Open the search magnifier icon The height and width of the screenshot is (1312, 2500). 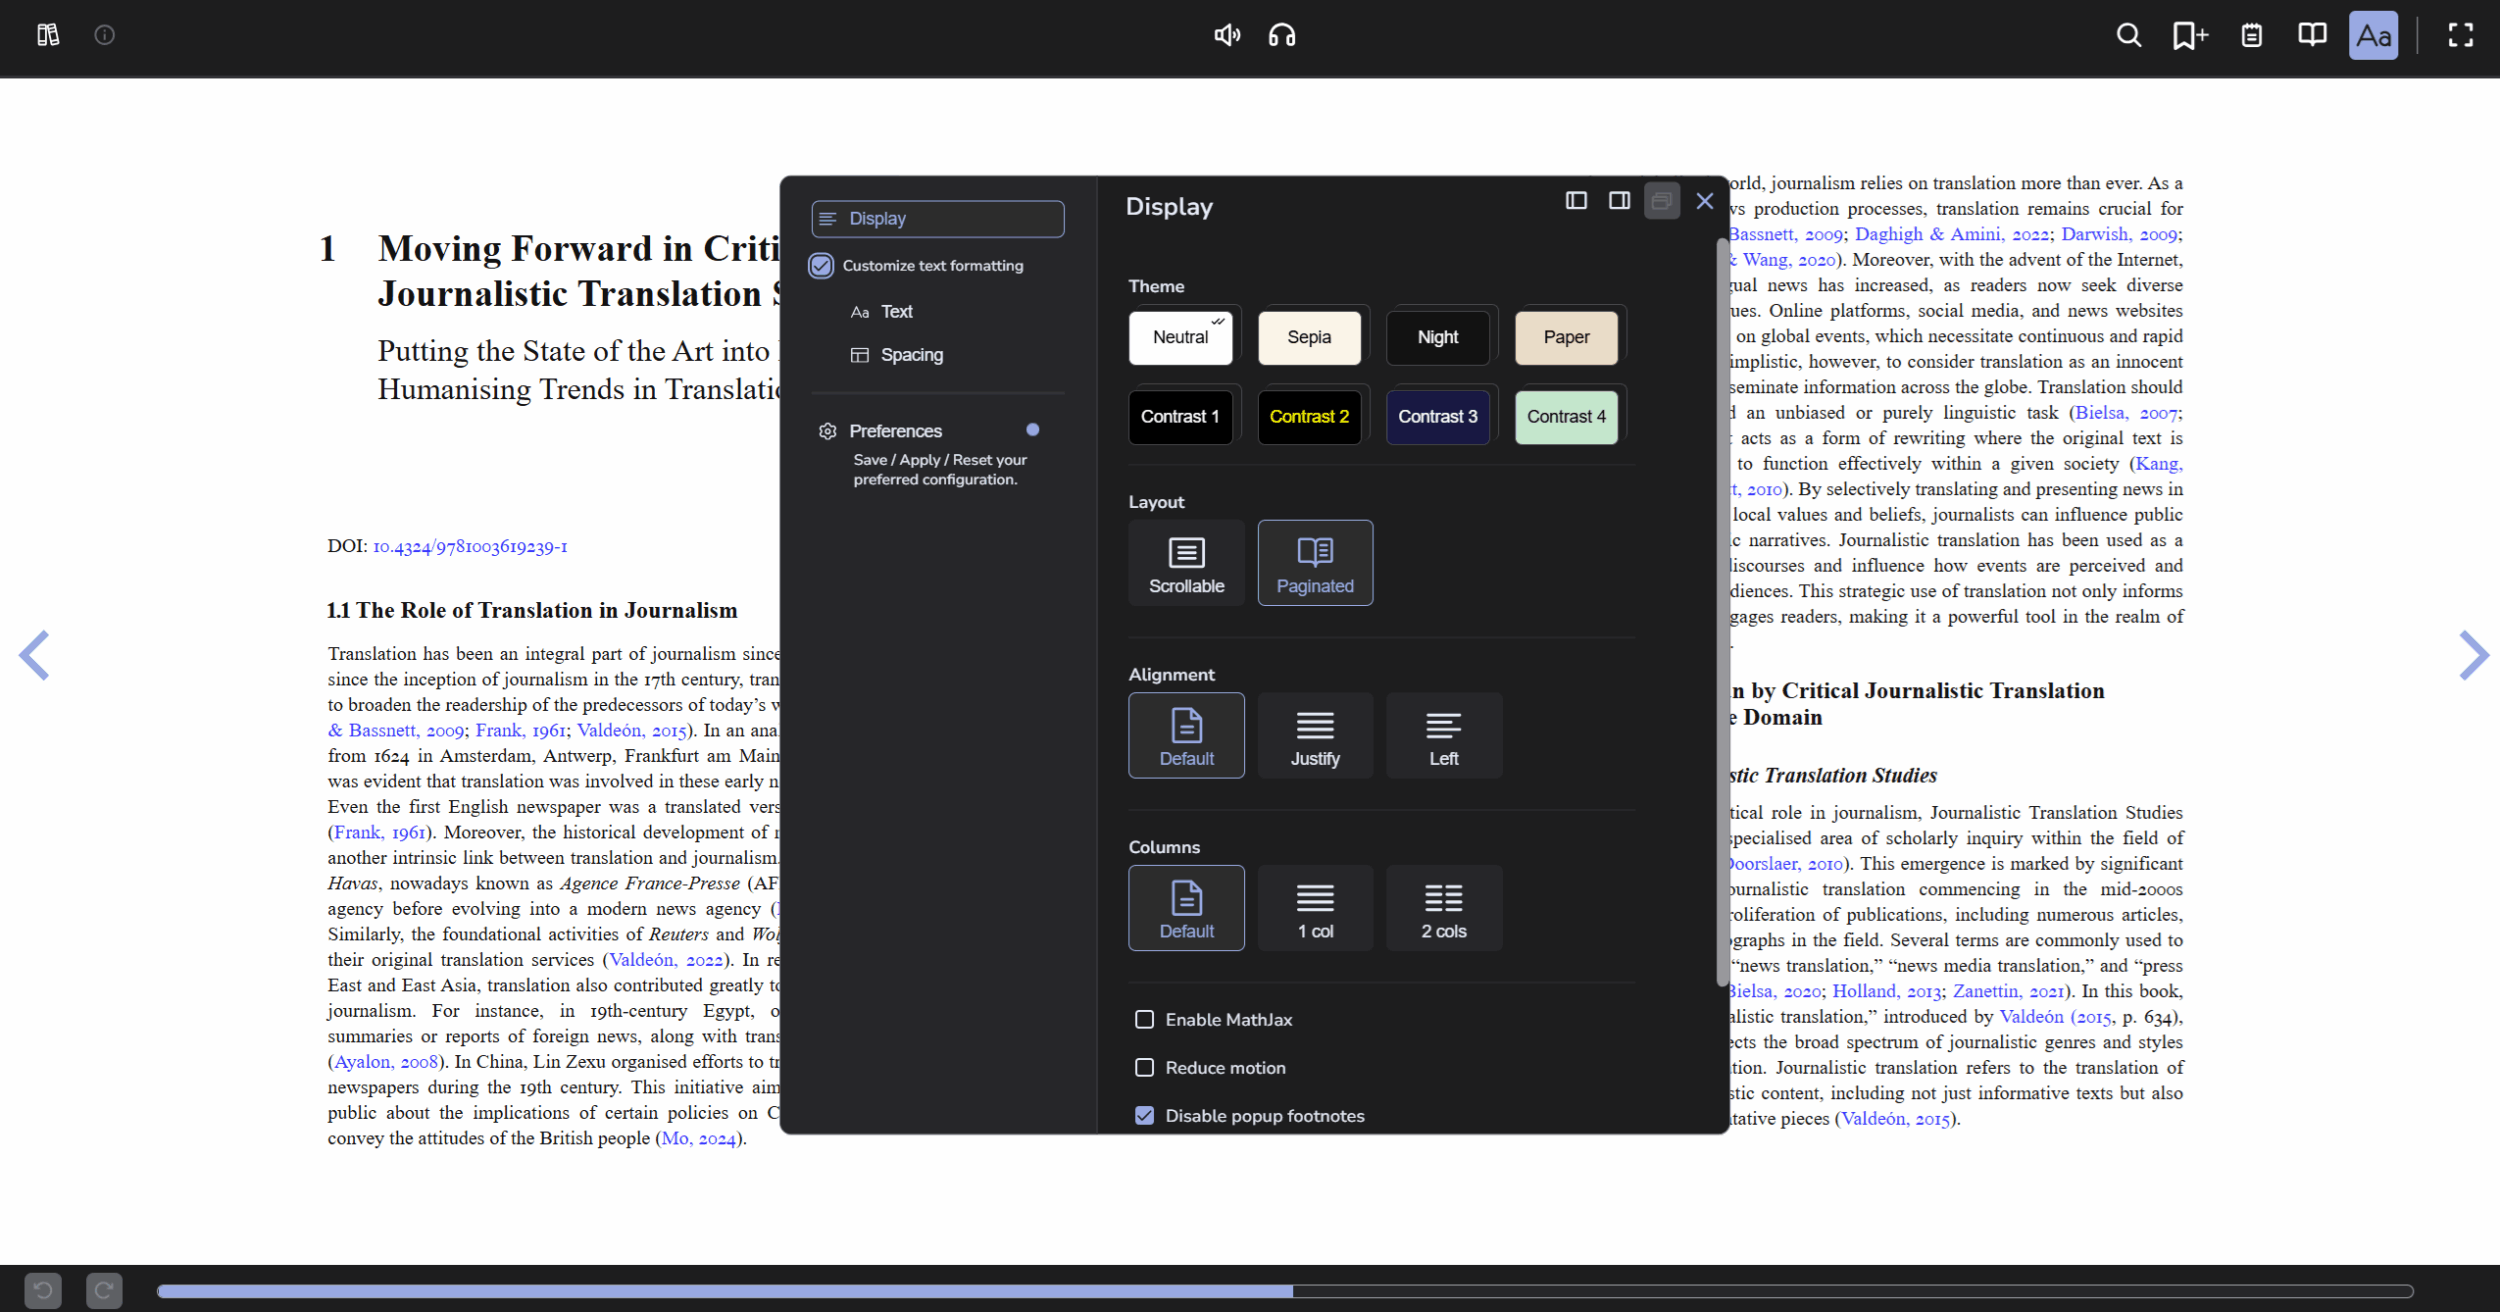[2129, 35]
